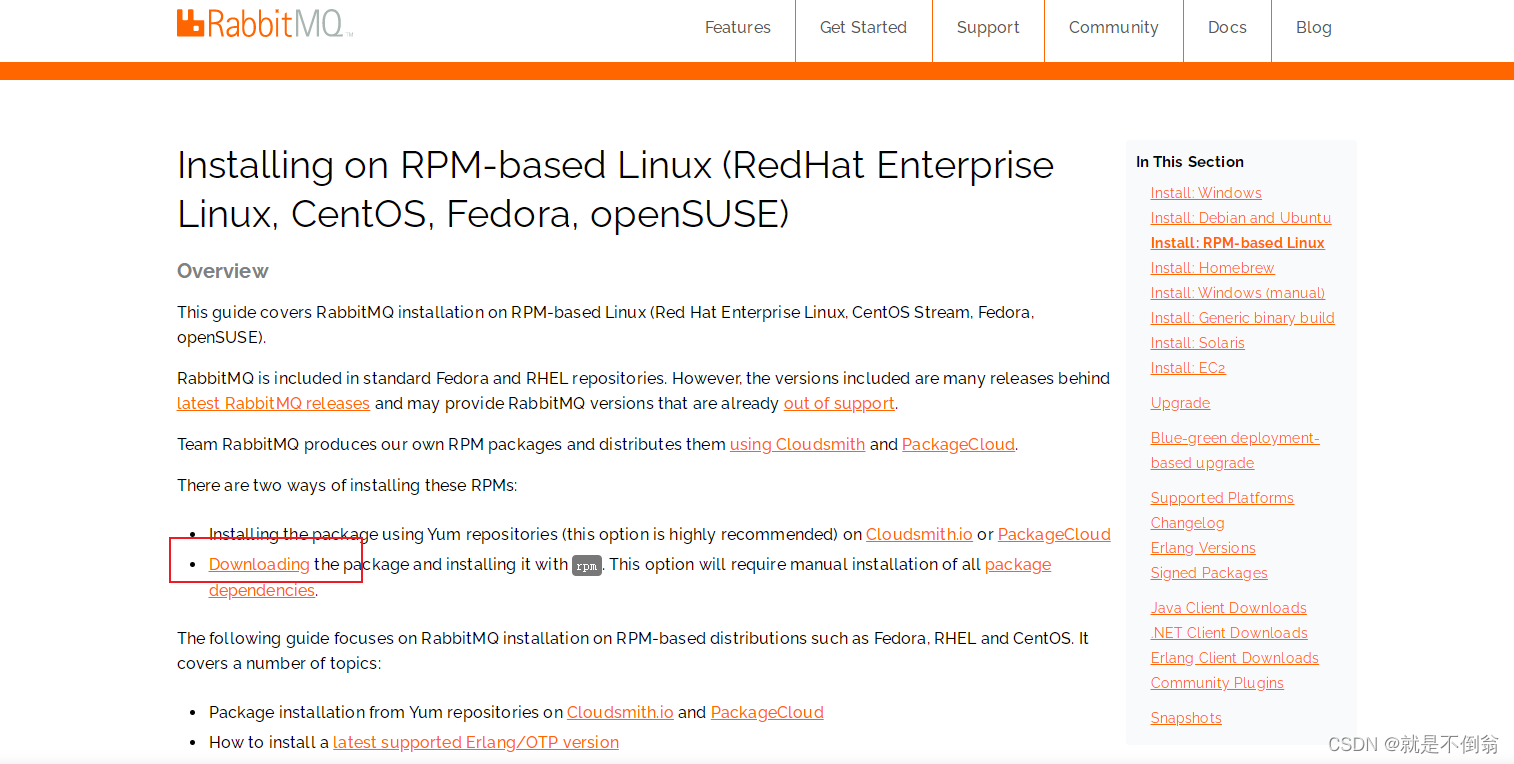Screen dimensions: 1514x764
Task: View the Supported Platforms page
Action: (x=1222, y=497)
